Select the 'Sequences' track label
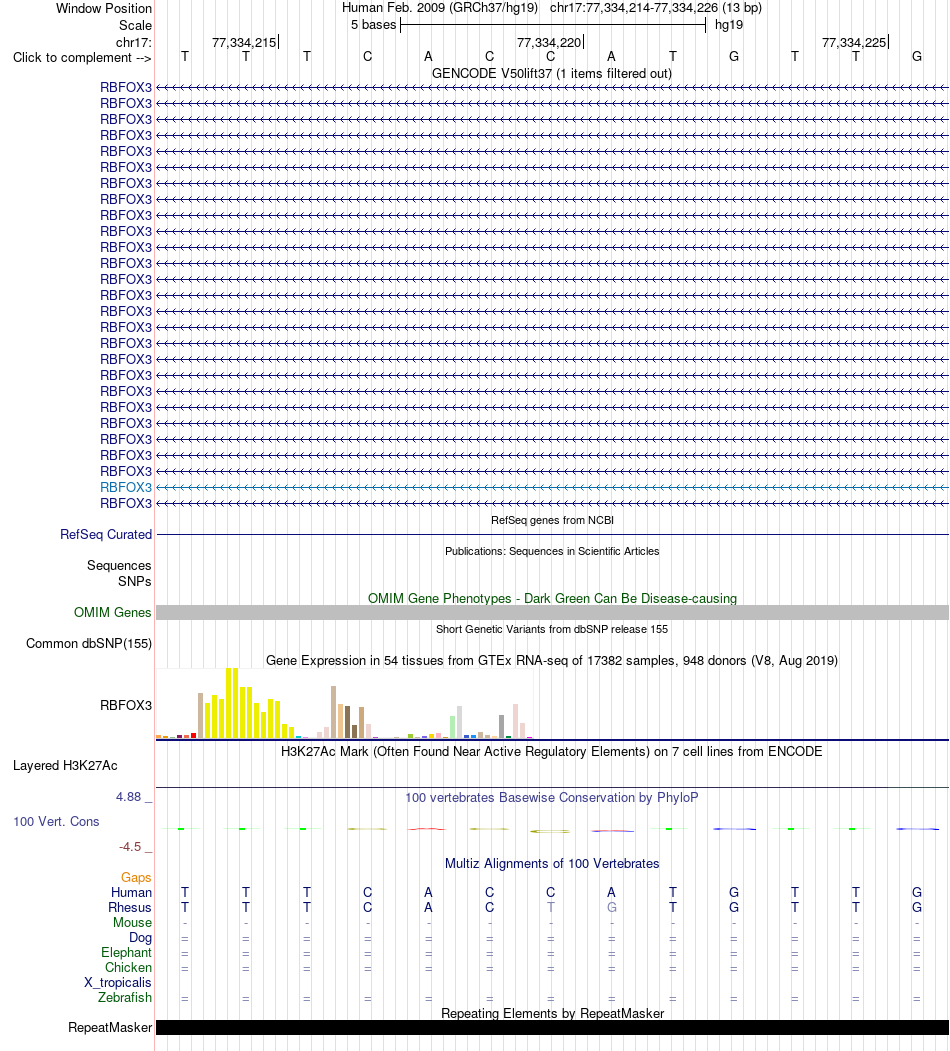The image size is (950, 1051). pos(119,566)
